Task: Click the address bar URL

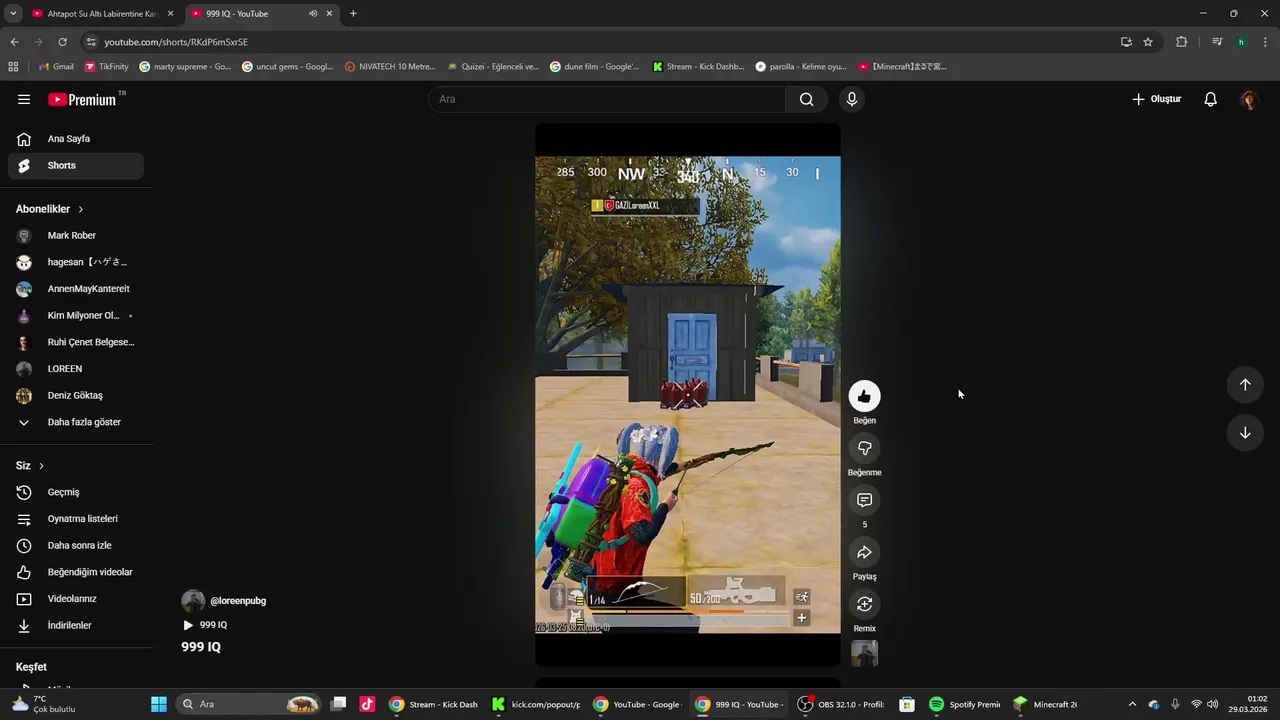Action: 176,42
